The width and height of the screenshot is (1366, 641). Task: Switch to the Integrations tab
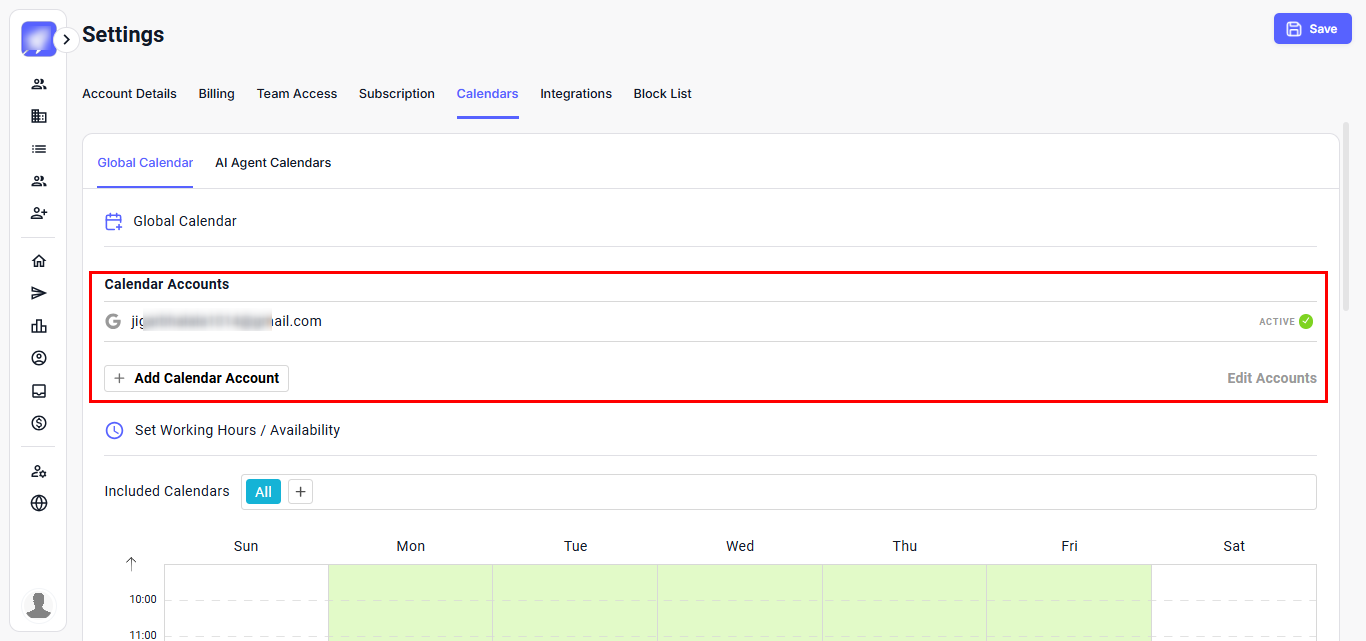point(576,94)
